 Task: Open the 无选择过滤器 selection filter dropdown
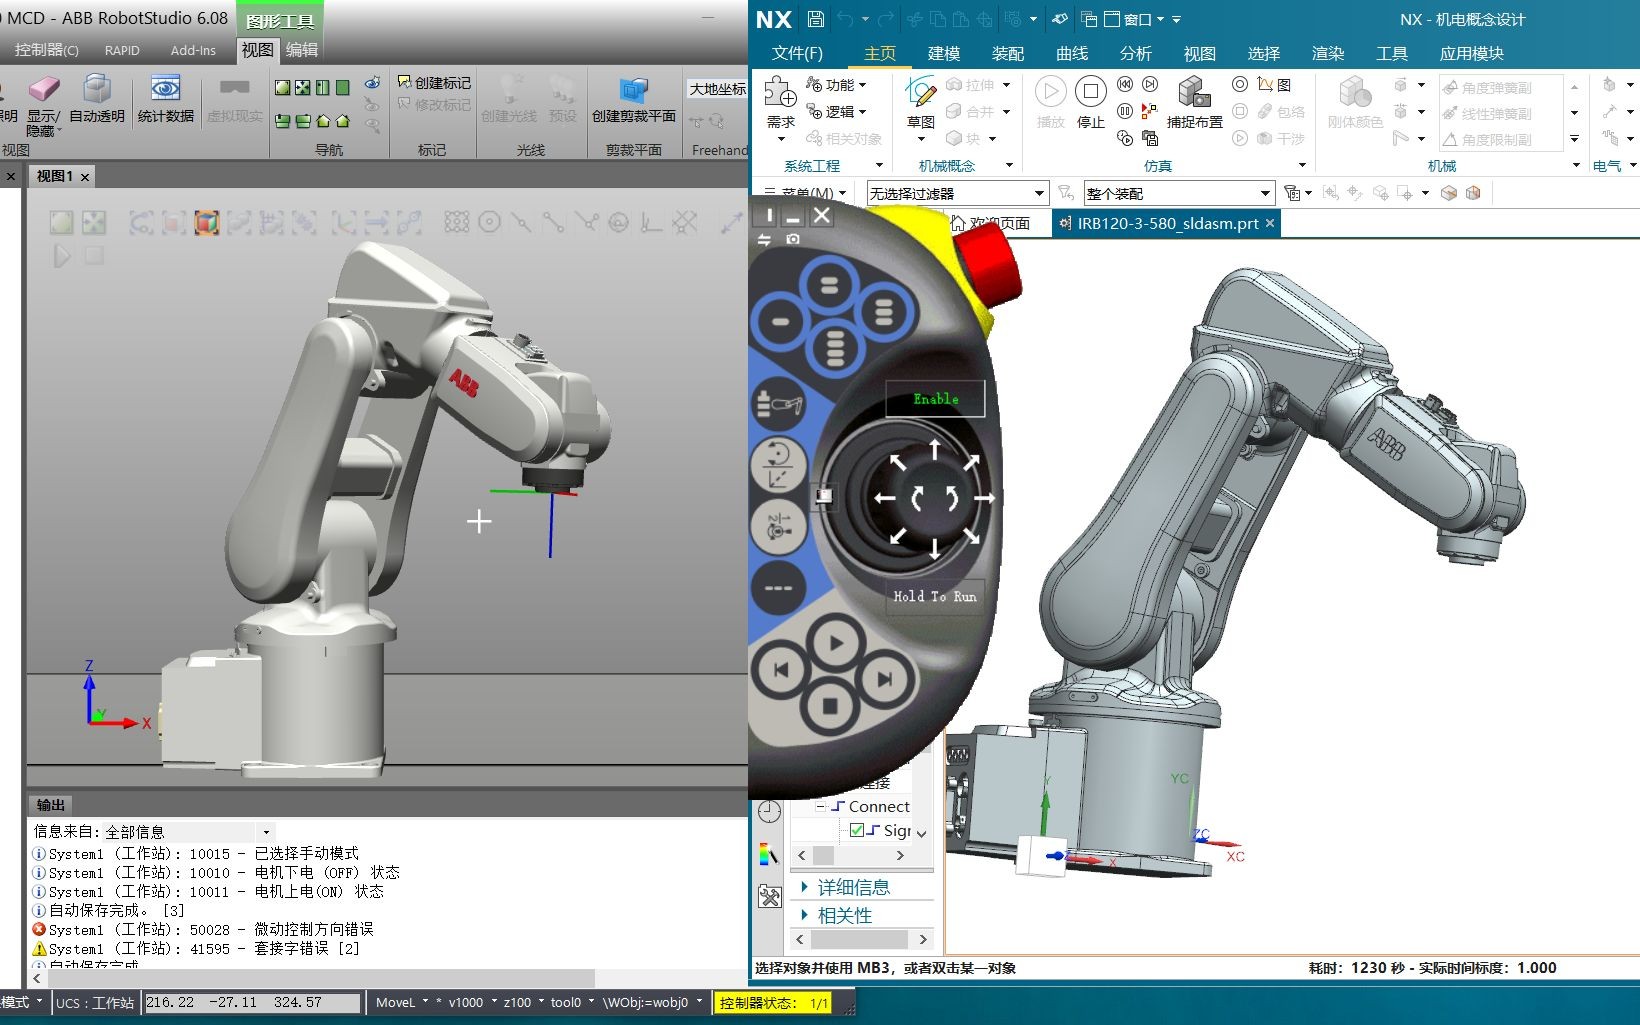coord(1040,192)
